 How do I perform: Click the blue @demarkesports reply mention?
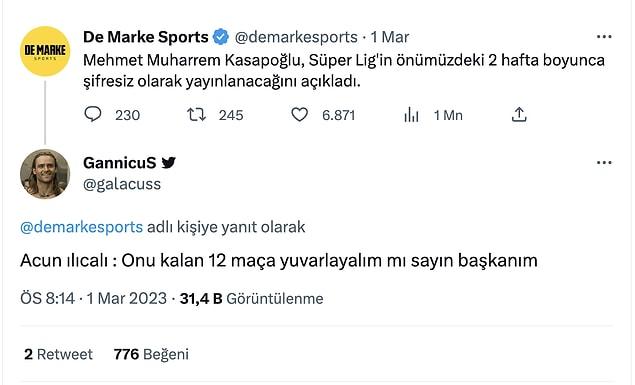pyautogui.click(x=81, y=227)
